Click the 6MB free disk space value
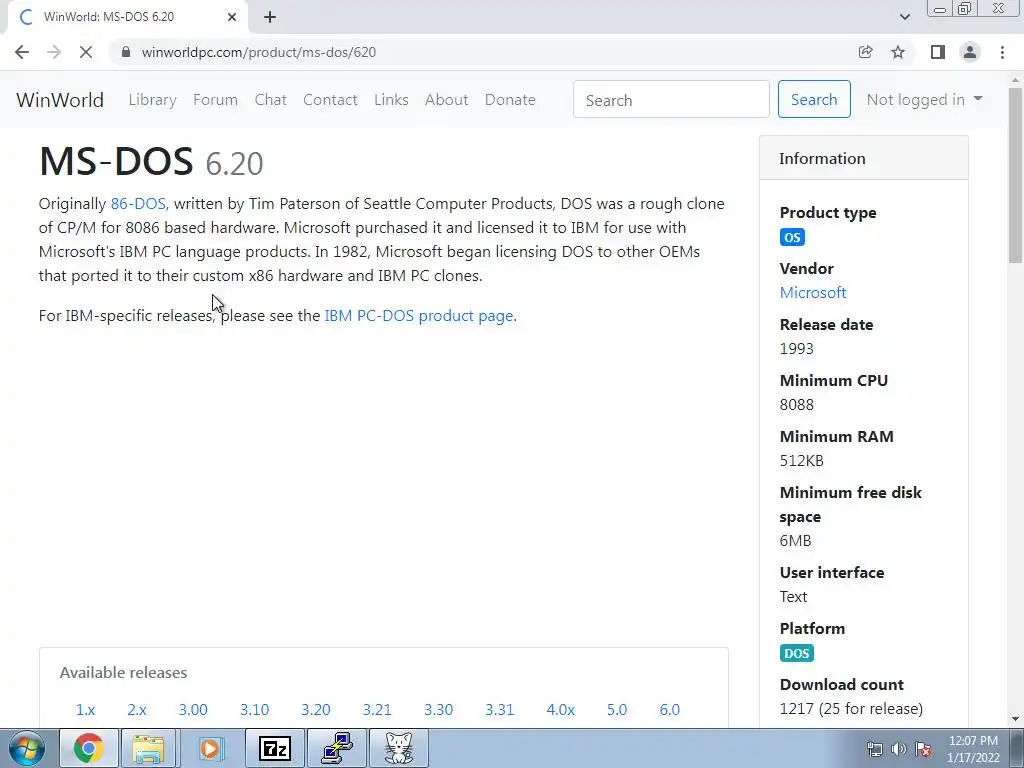The image size is (1024, 768). click(795, 541)
